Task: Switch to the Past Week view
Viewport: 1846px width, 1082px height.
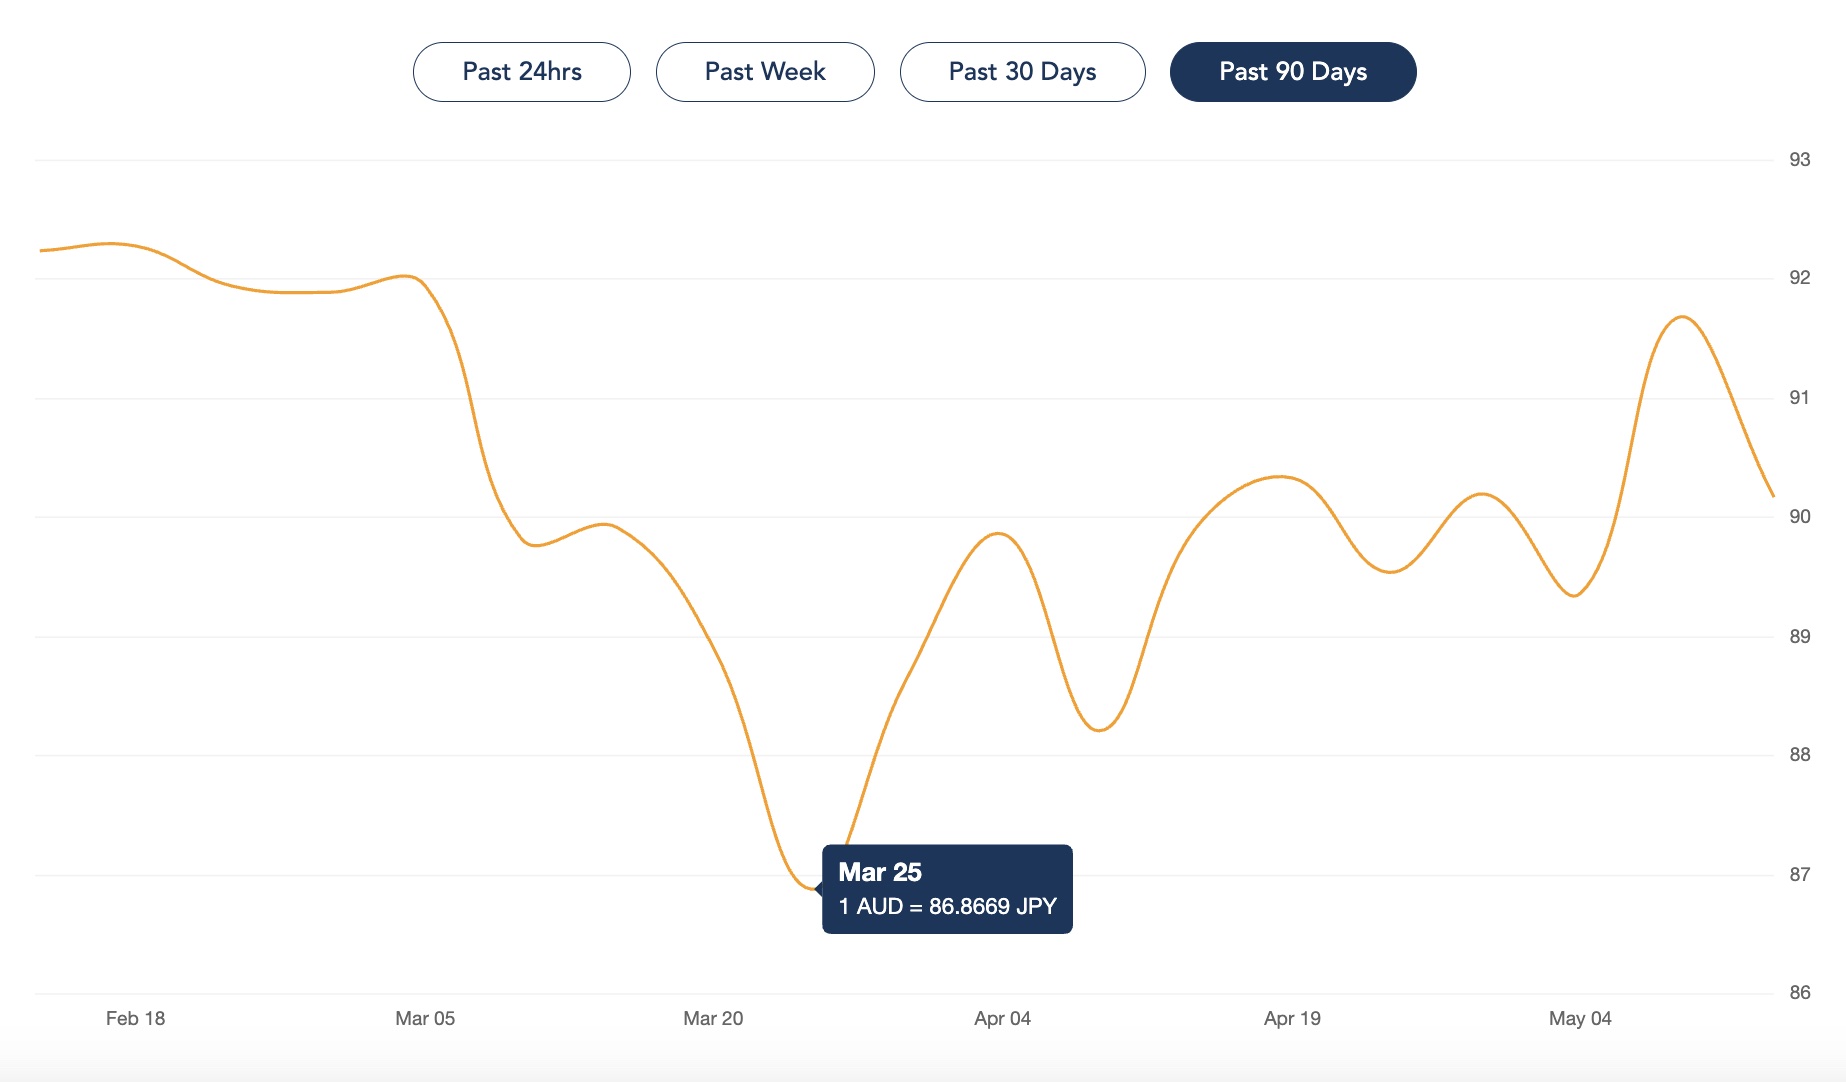Action: pos(765,71)
